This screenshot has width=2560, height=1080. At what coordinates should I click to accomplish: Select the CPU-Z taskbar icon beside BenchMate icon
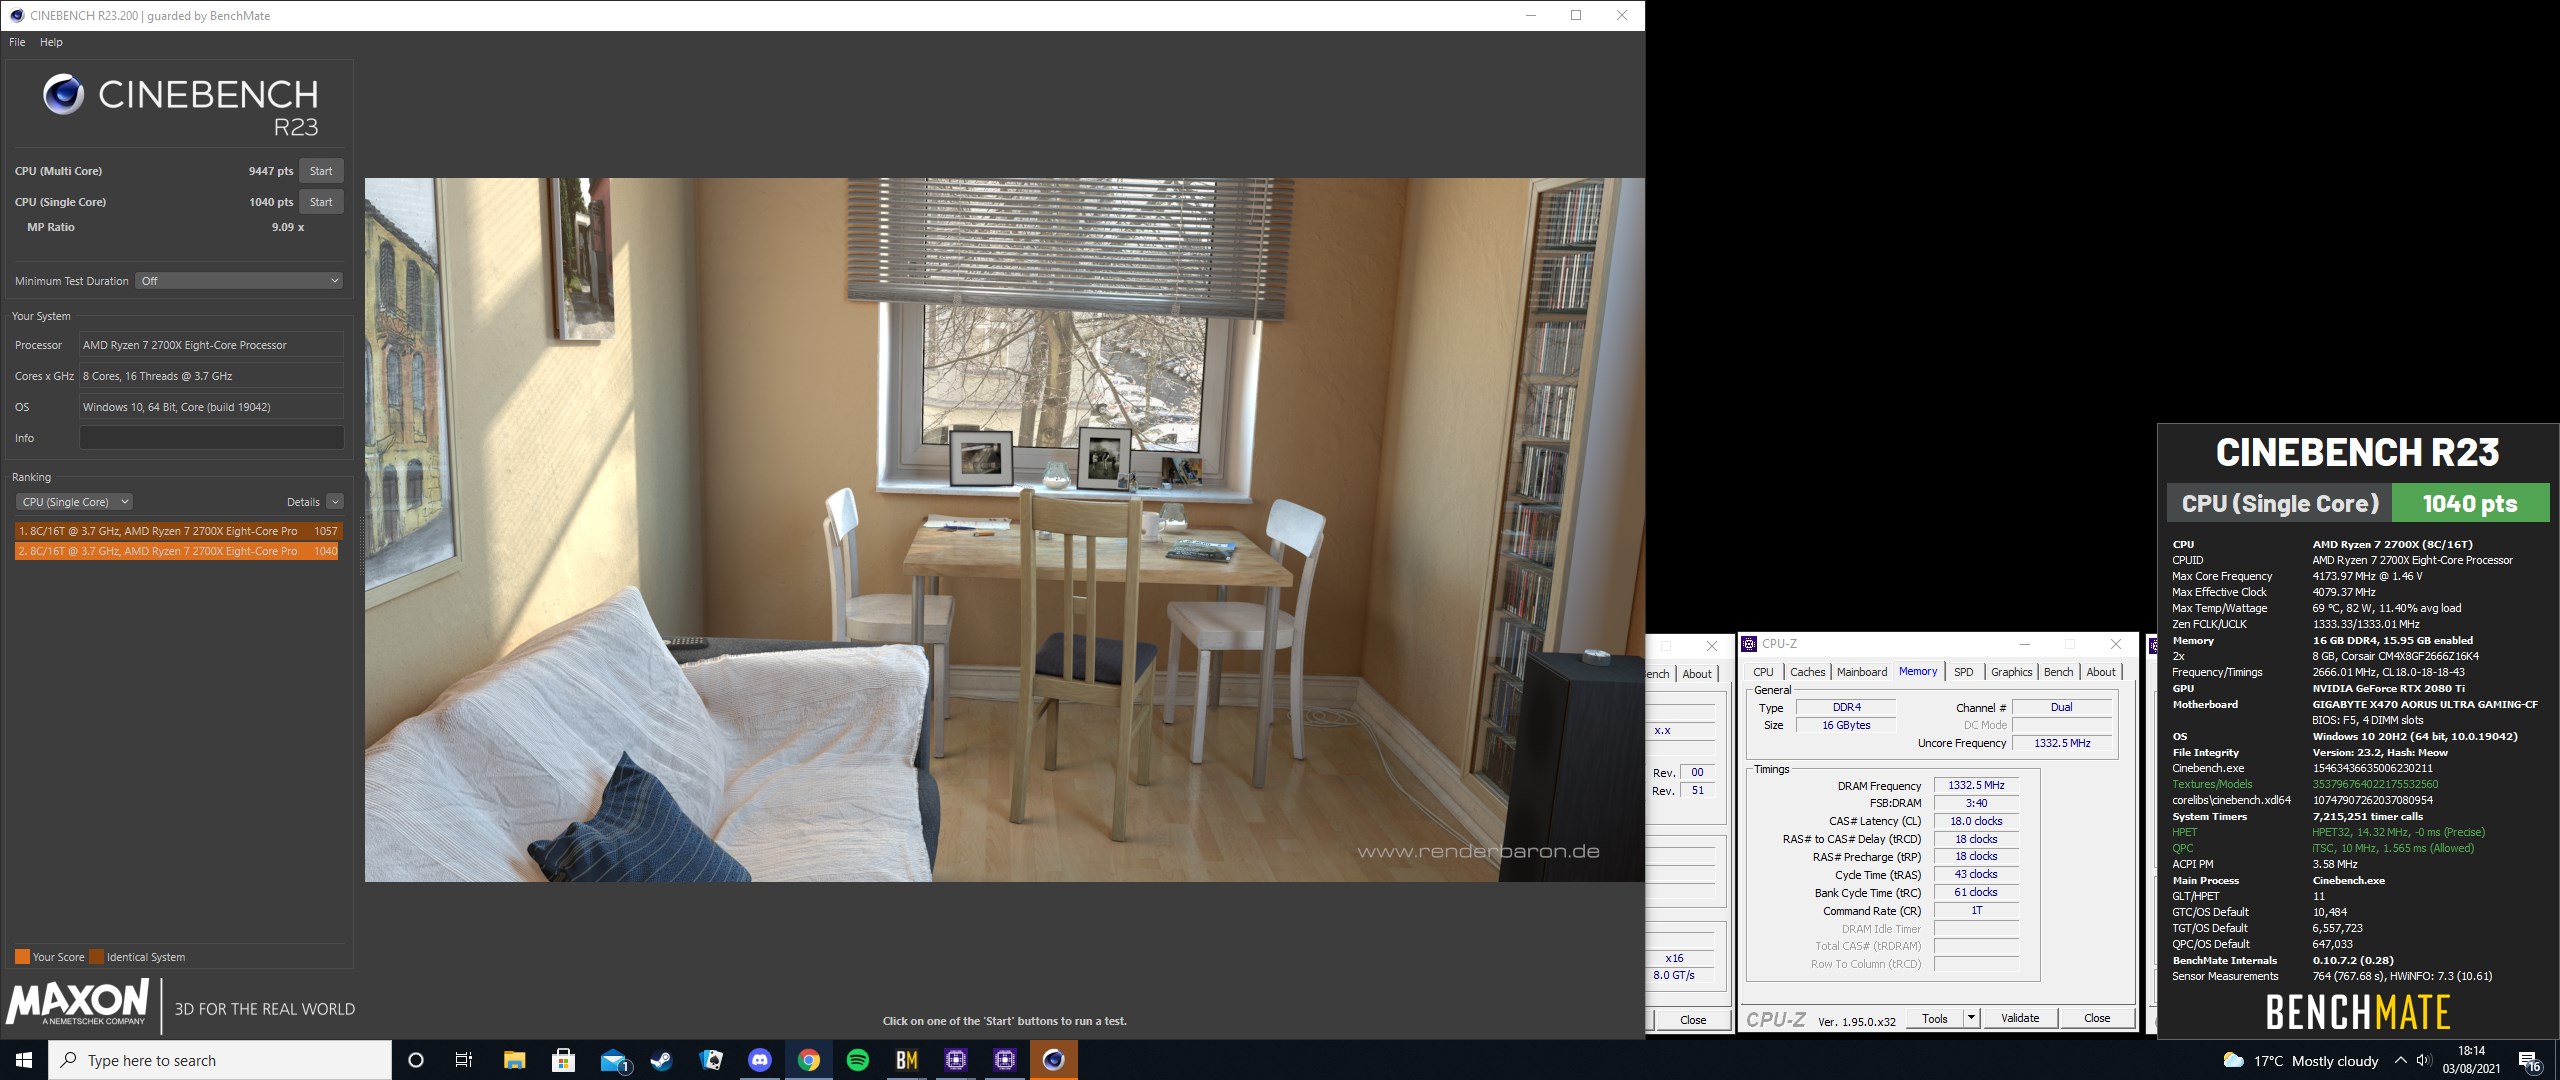coord(956,1060)
